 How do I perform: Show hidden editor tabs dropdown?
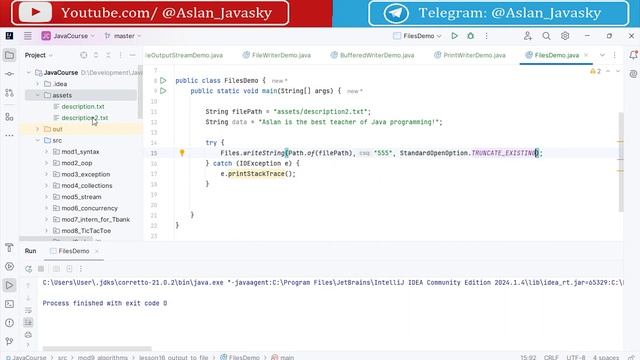[602, 55]
